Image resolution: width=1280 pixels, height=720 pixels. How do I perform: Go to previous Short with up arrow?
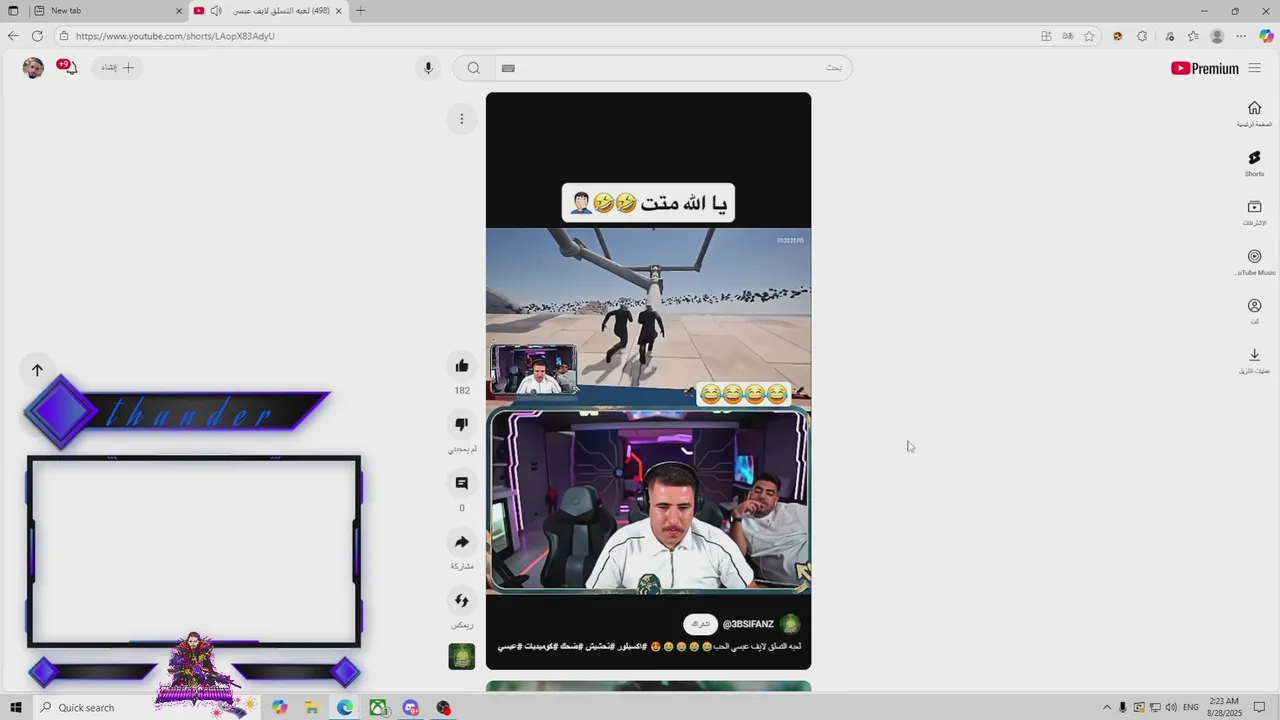(x=37, y=370)
